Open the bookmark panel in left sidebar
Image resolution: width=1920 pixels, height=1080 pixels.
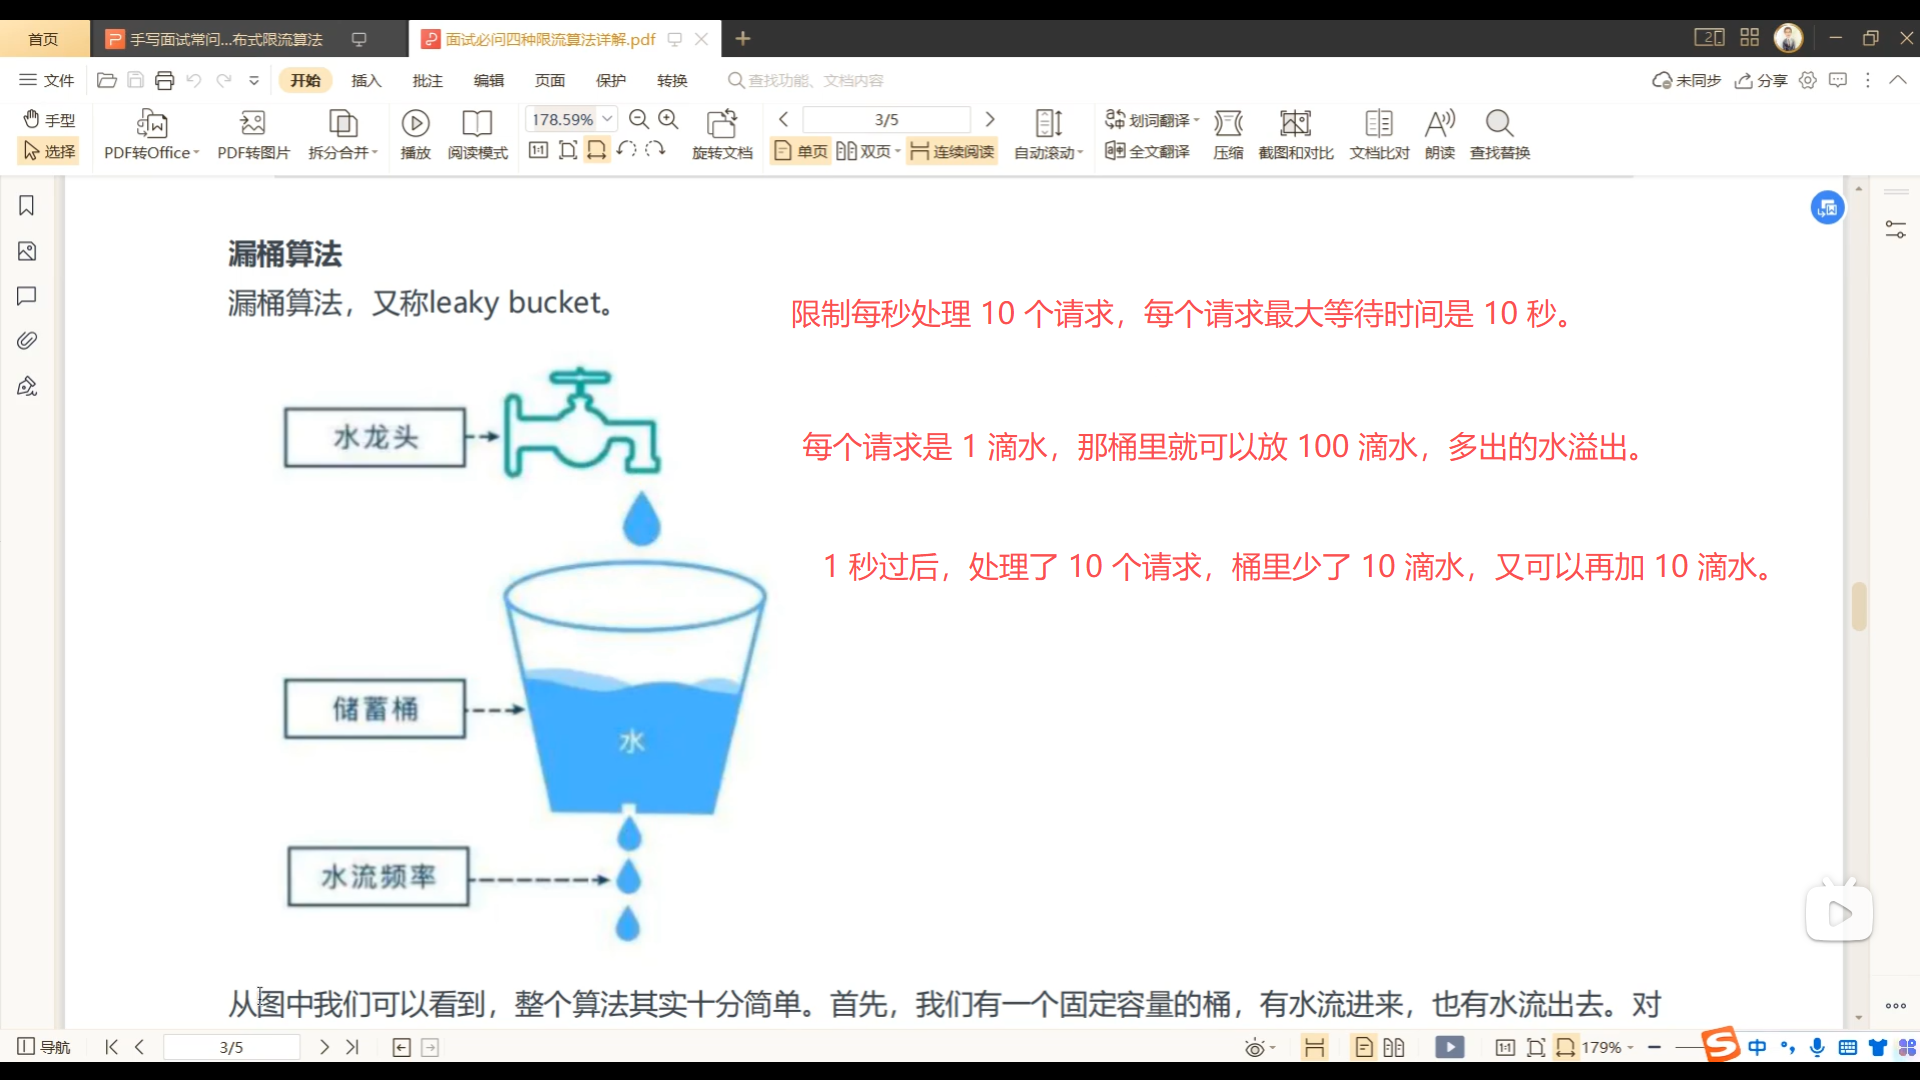(27, 206)
